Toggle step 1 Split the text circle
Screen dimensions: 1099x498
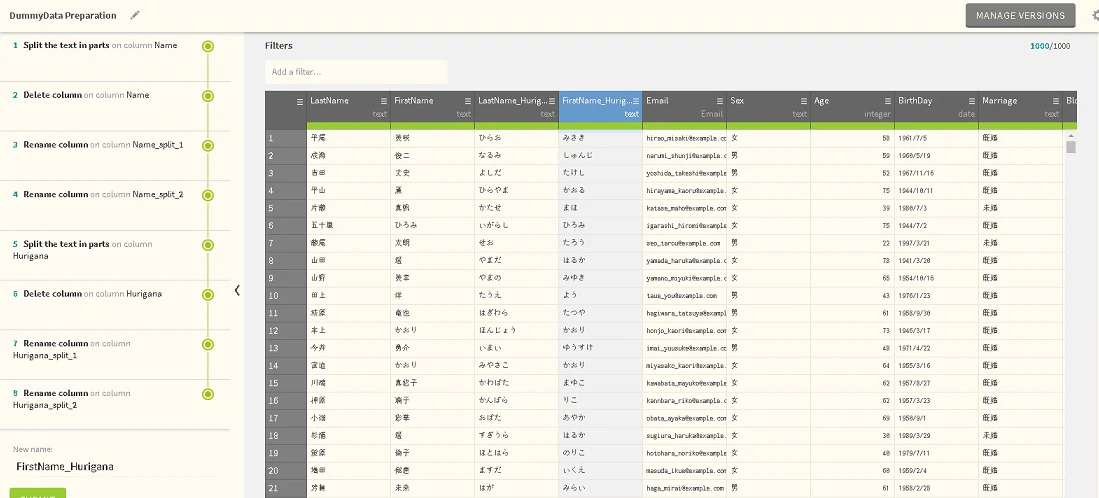click(207, 46)
